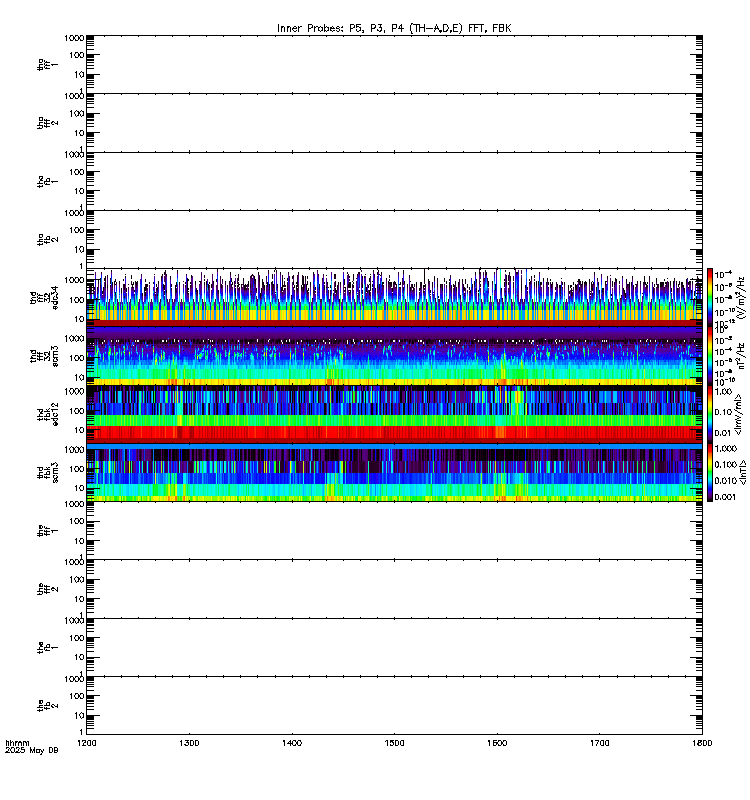Click the 1800 time axis label
Screen dimensions: 750x800
pyautogui.click(x=702, y=743)
